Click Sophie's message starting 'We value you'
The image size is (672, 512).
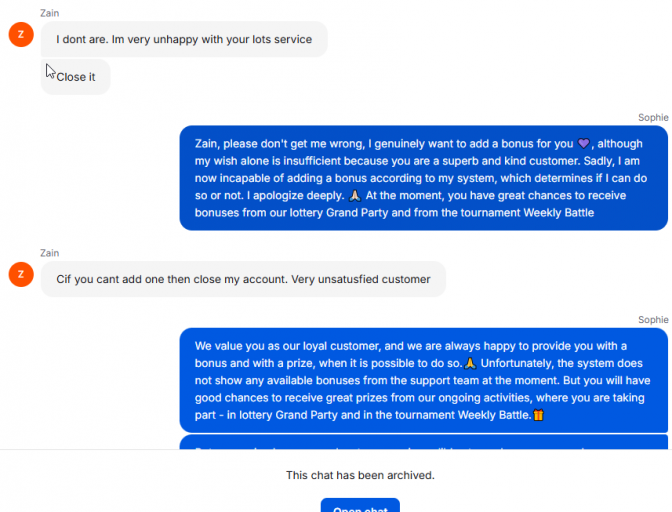pos(423,380)
